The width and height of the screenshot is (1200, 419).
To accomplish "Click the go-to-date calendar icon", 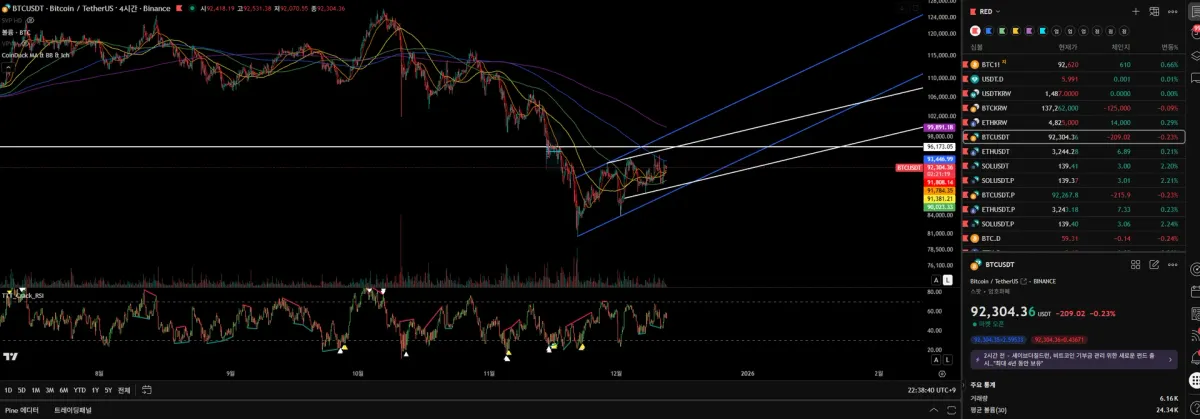I will (x=146, y=390).
